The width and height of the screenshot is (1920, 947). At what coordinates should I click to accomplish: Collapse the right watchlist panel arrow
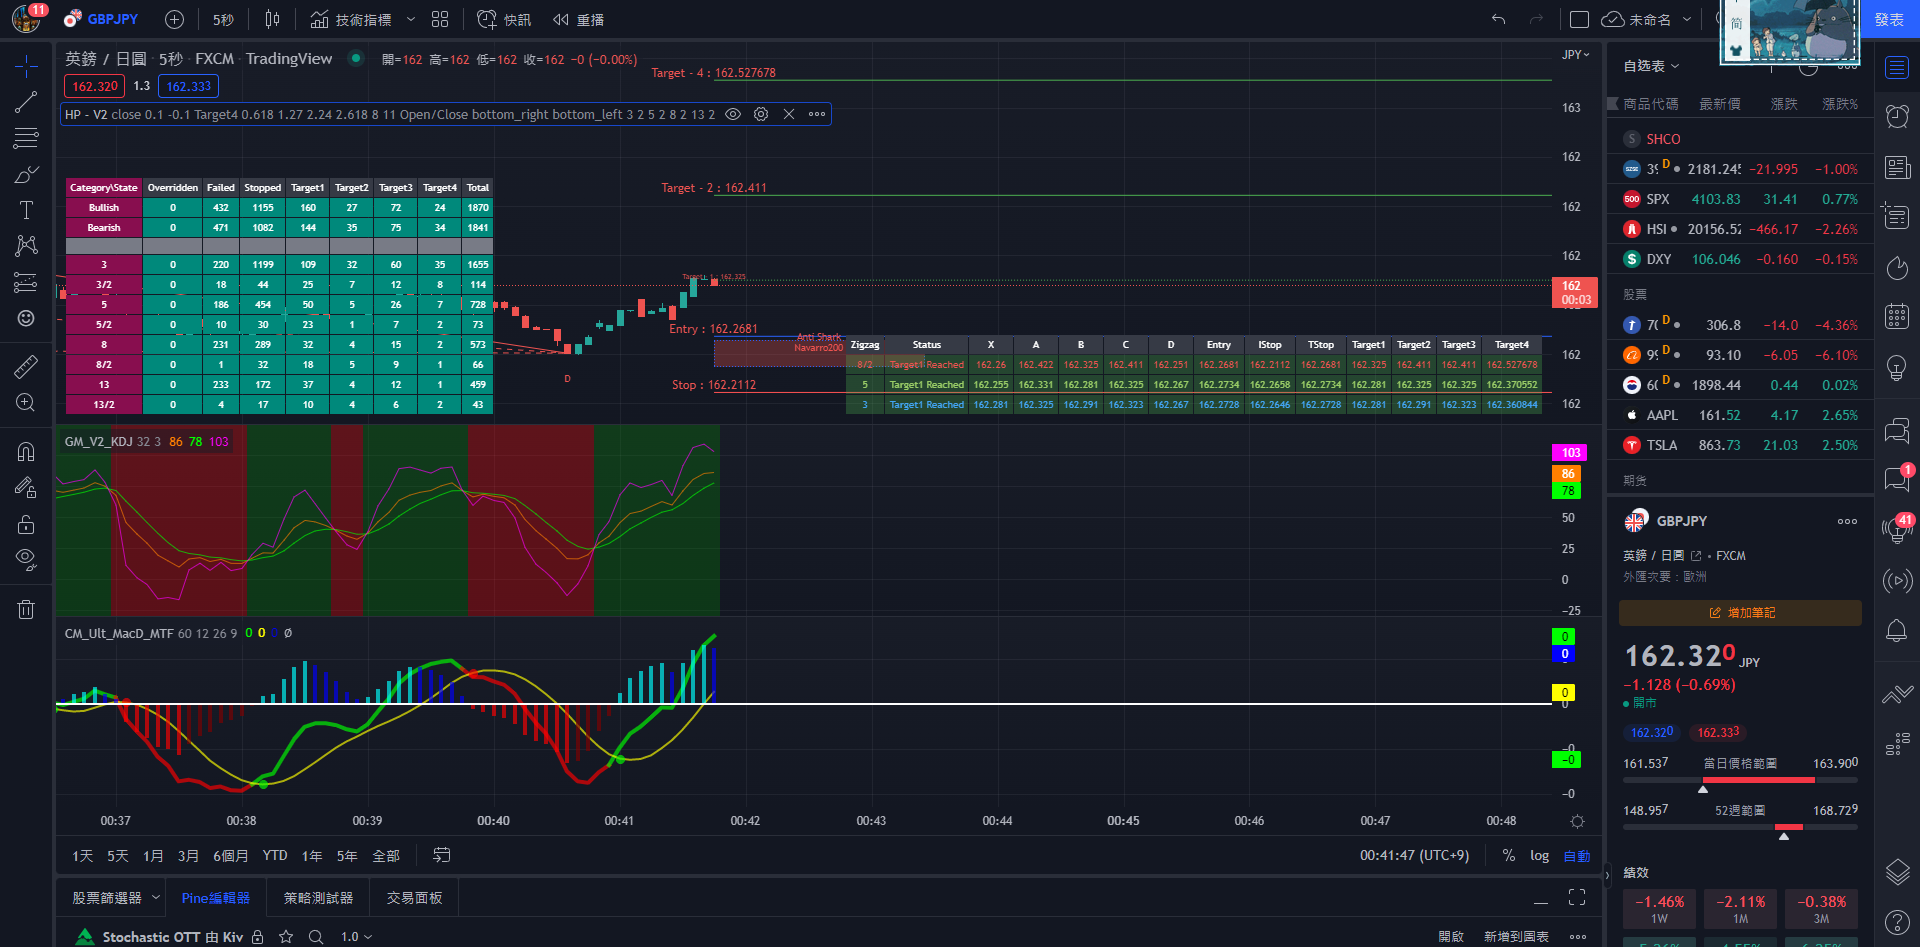1608,875
